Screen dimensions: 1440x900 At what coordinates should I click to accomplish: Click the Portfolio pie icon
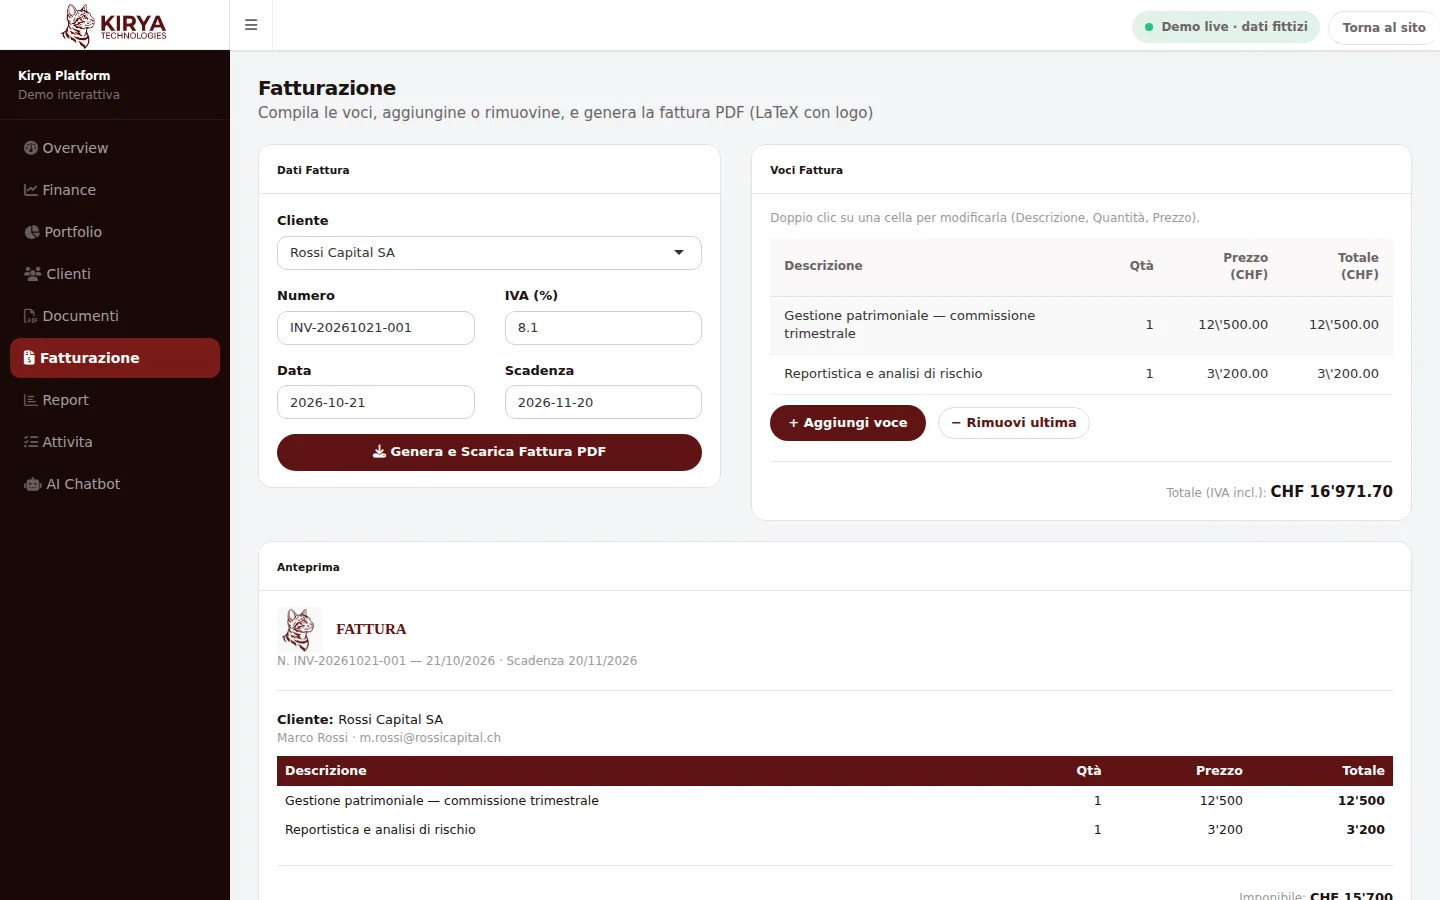click(32, 232)
